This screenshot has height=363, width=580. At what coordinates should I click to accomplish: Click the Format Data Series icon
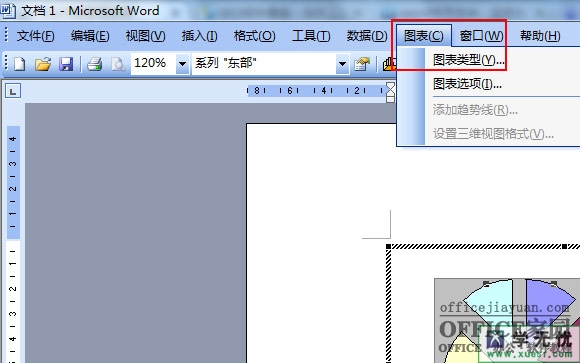pyautogui.click(x=362, y=64)
